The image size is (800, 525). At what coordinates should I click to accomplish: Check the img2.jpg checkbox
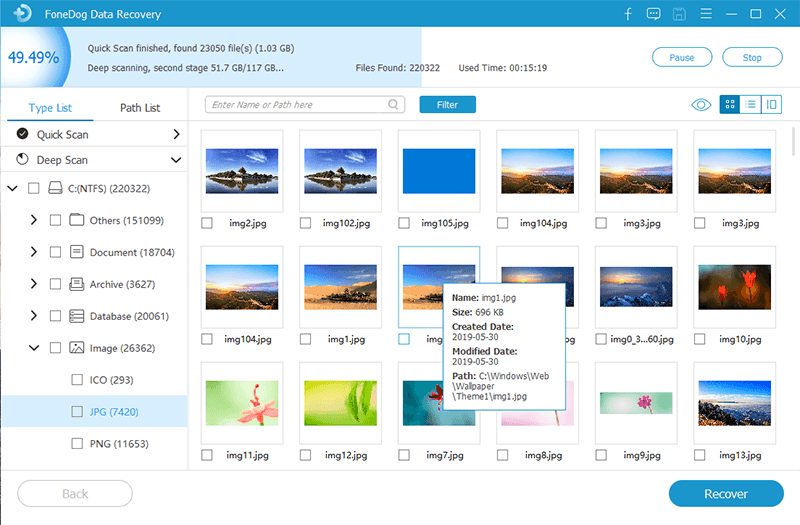click(x=207, y=223)
